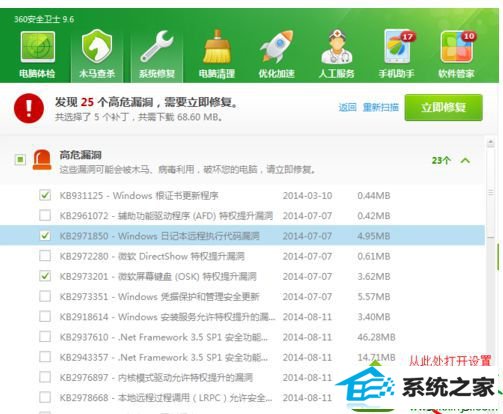This screenshot has width=503, height=414.
Task: Toggle the 高危漏洞 group checkbox
Action: [20, 160]
